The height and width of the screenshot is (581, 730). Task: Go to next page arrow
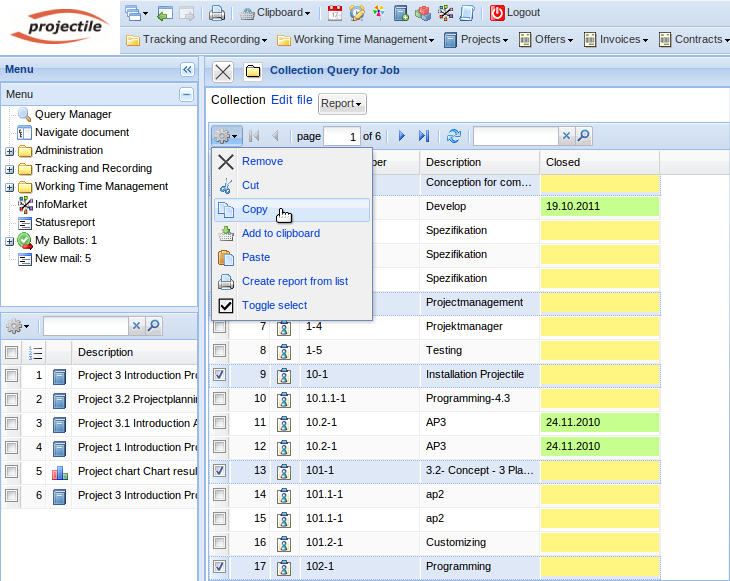(x=402, y=136)
